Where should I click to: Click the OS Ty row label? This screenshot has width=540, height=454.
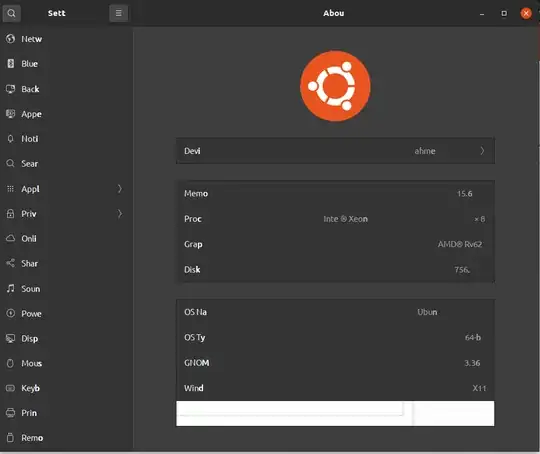(195, 337)
